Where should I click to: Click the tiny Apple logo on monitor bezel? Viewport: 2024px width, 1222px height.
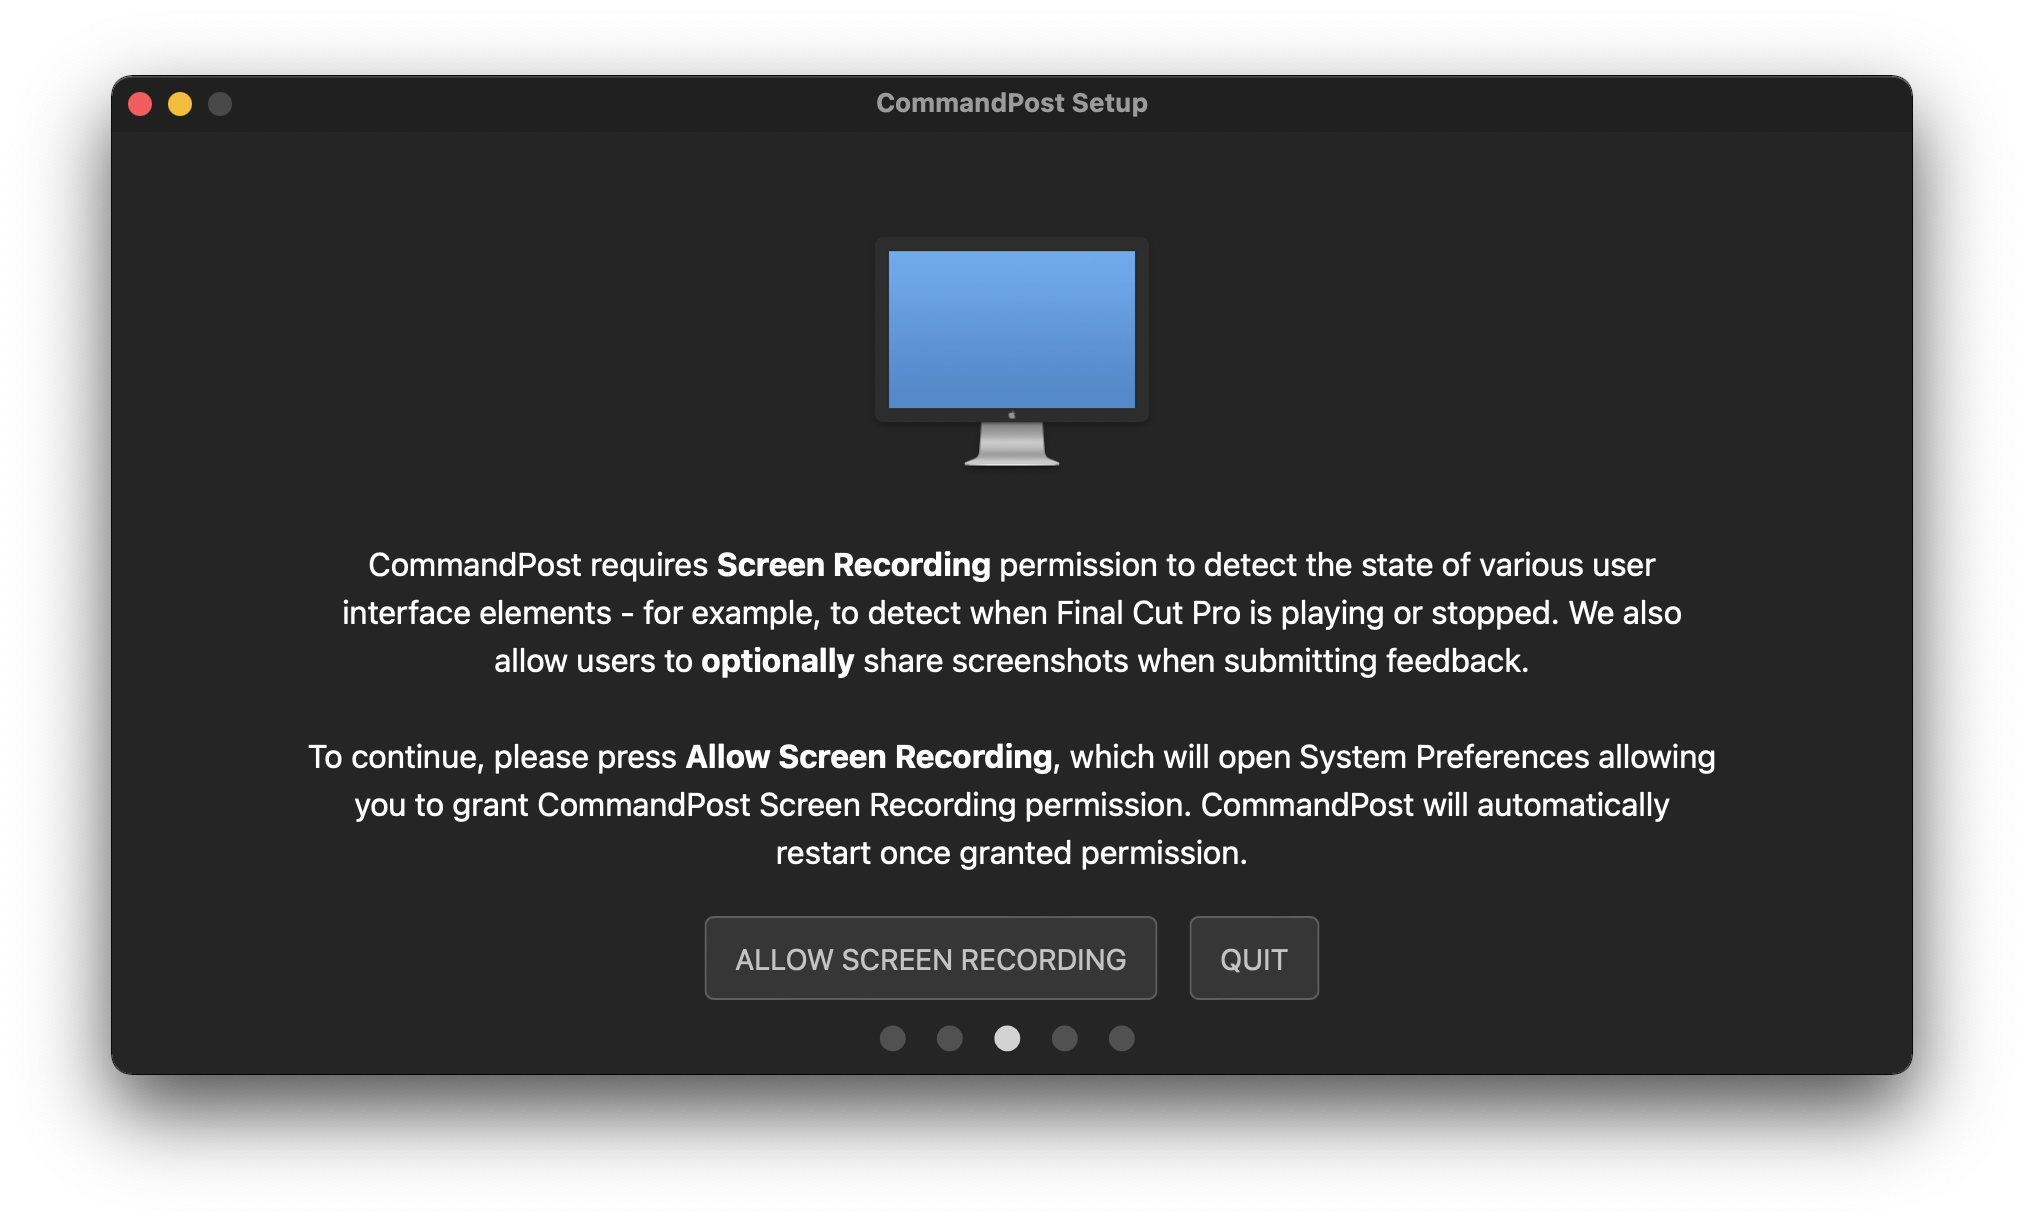pyautogui.click(x=1012, y=415)
